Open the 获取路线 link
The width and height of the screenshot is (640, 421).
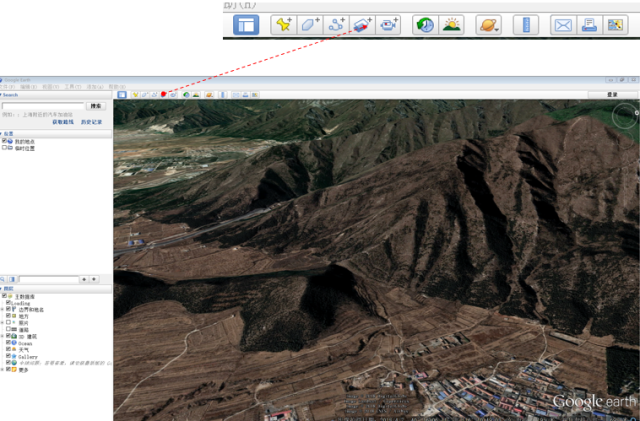pos(63,122)
